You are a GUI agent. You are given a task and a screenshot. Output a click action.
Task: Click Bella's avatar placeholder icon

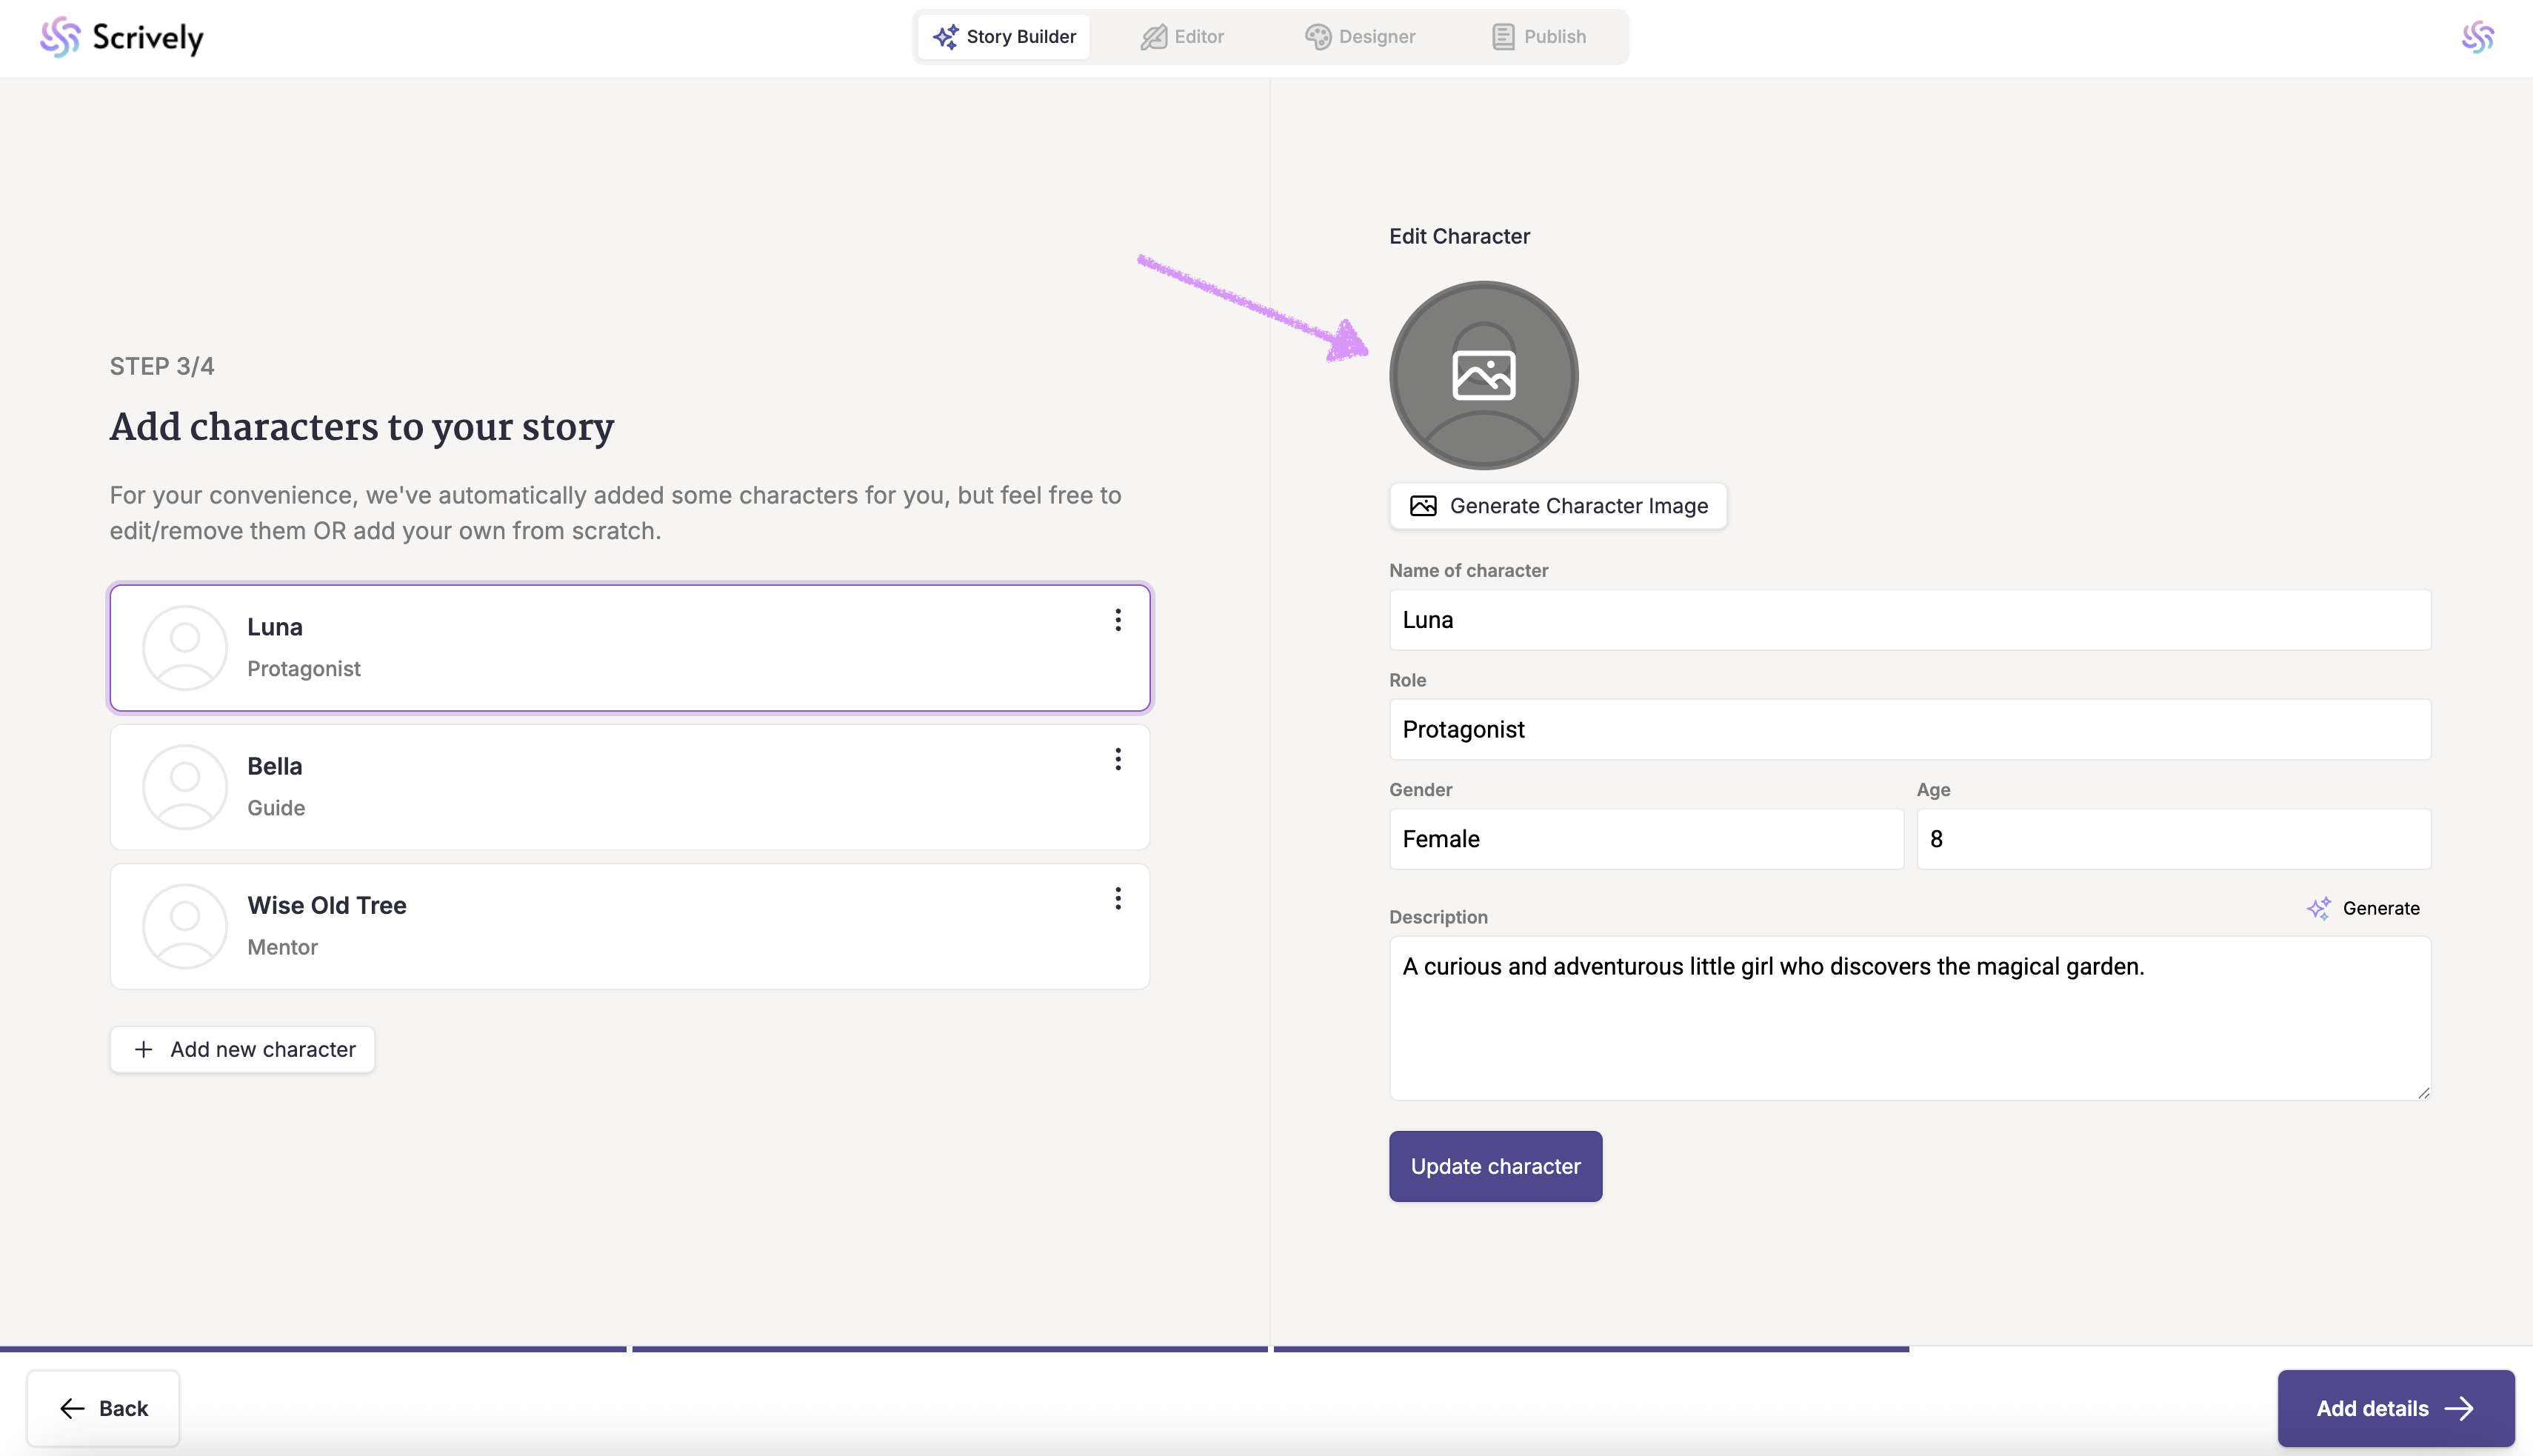point(185,787)
